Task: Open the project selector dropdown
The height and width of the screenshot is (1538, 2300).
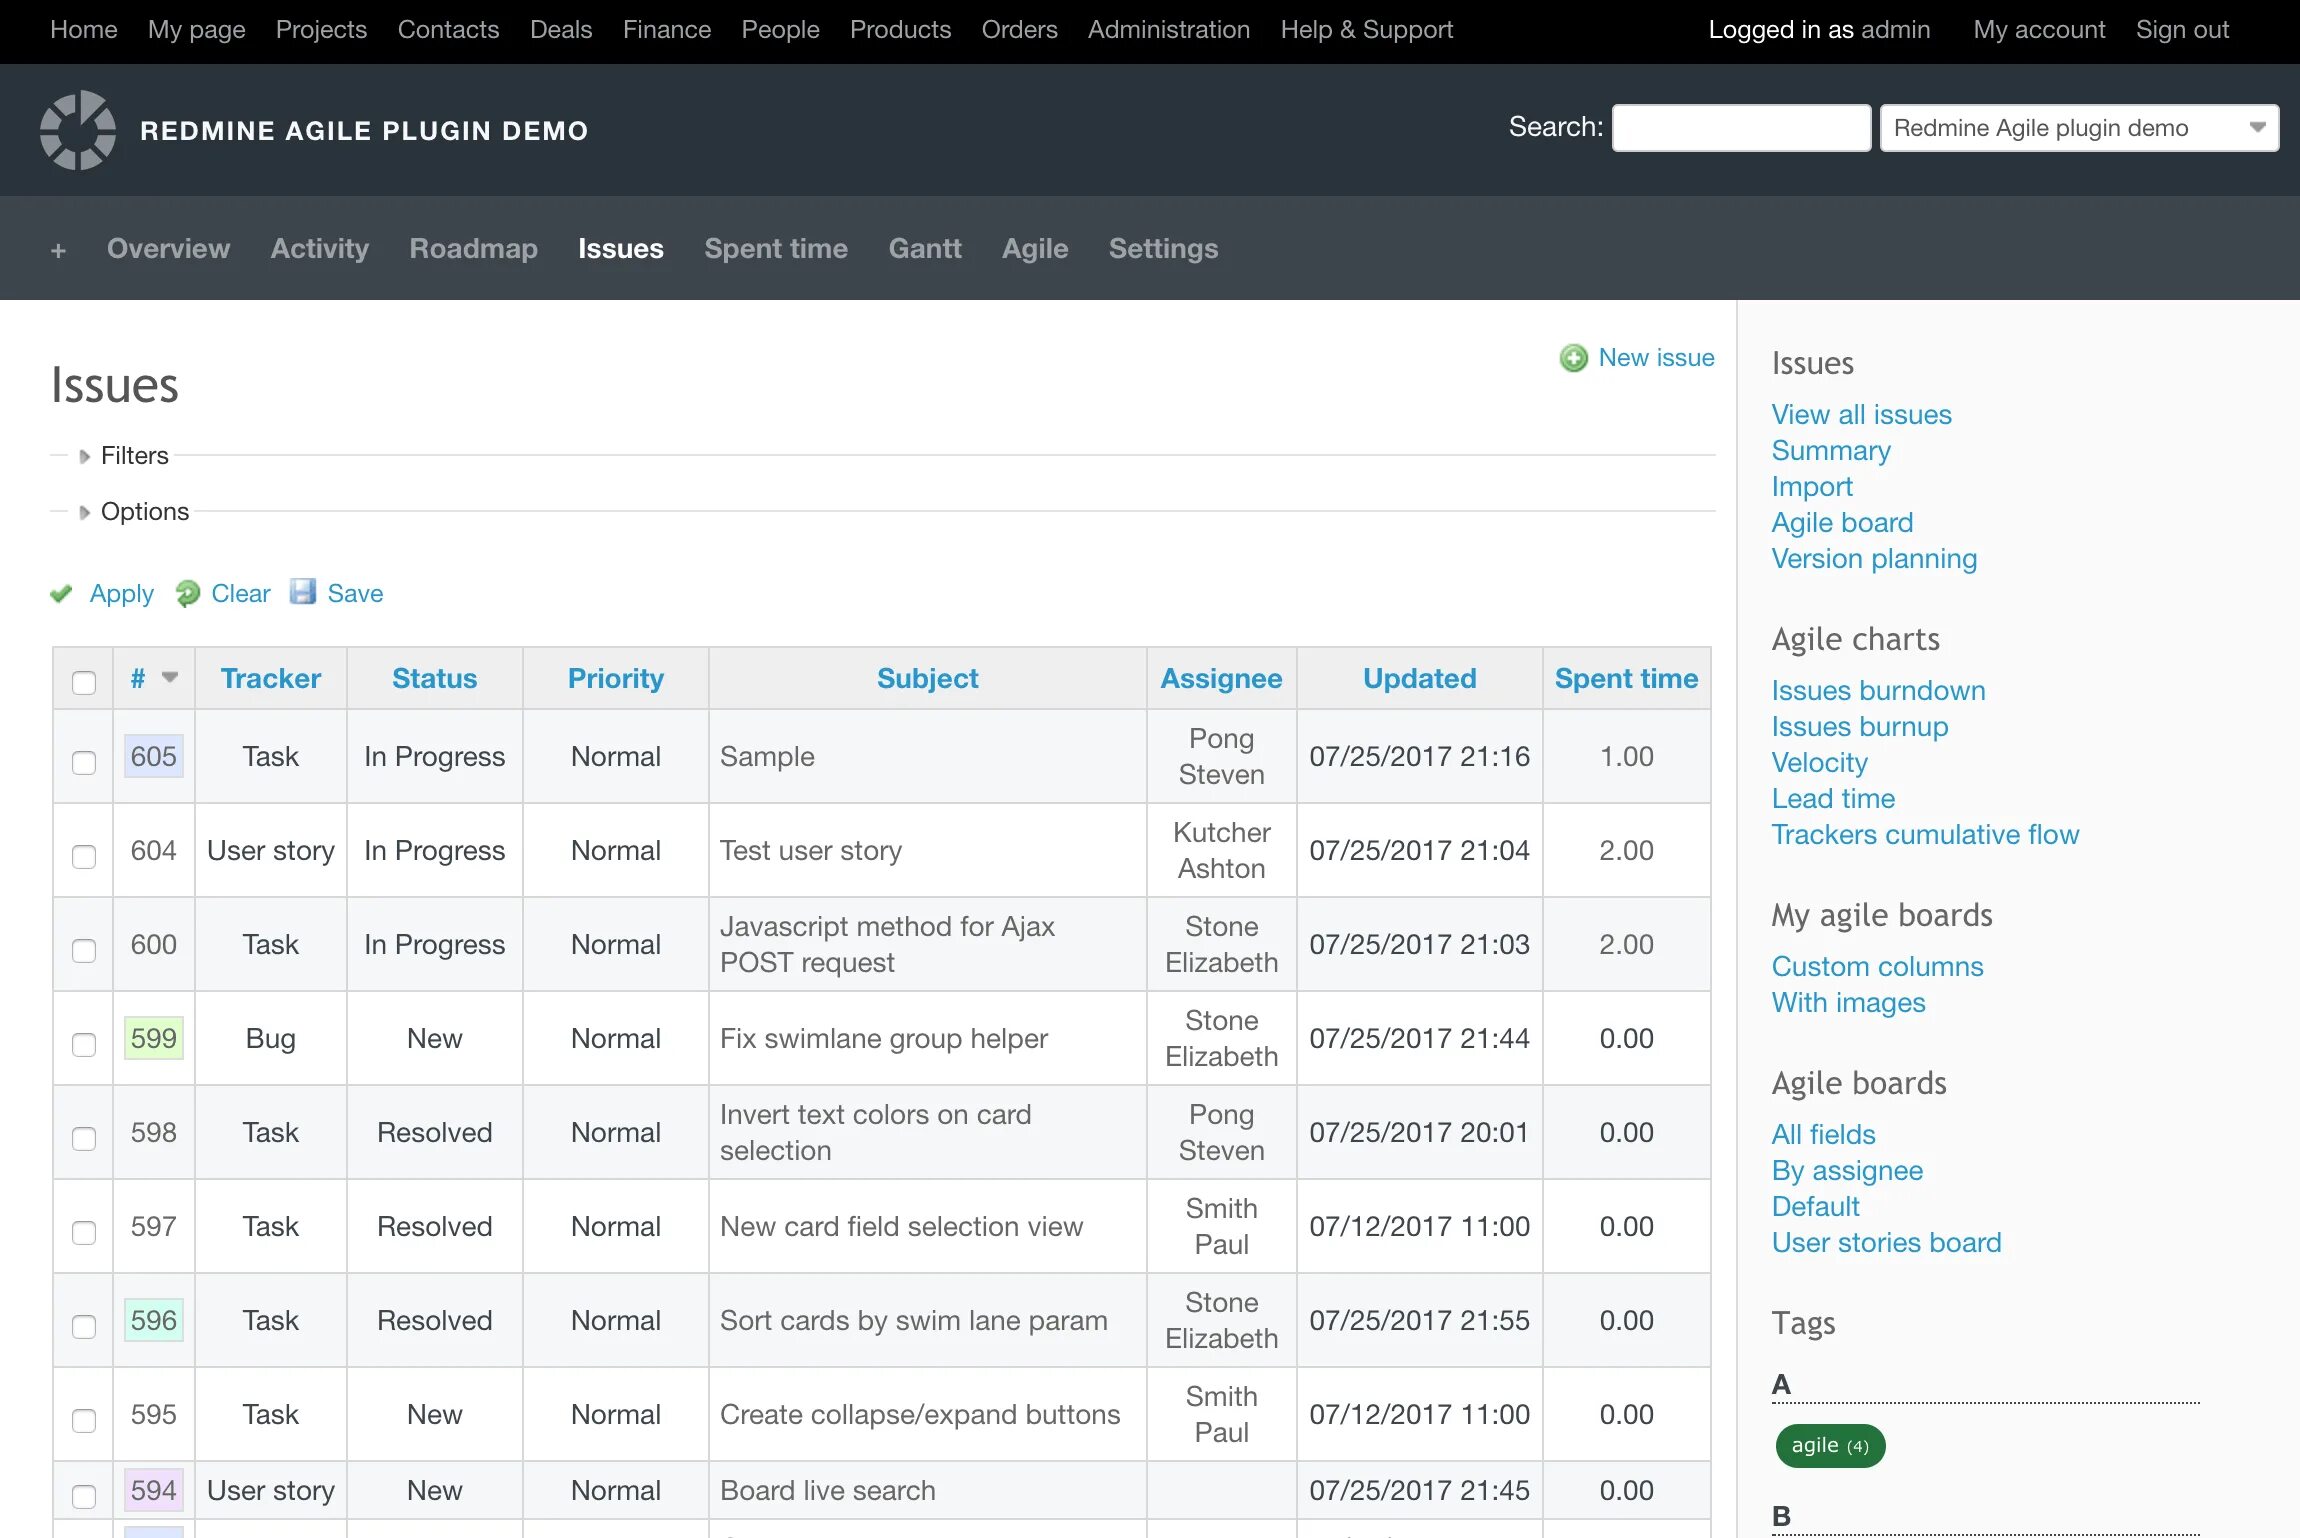Action: point(2078,128)
